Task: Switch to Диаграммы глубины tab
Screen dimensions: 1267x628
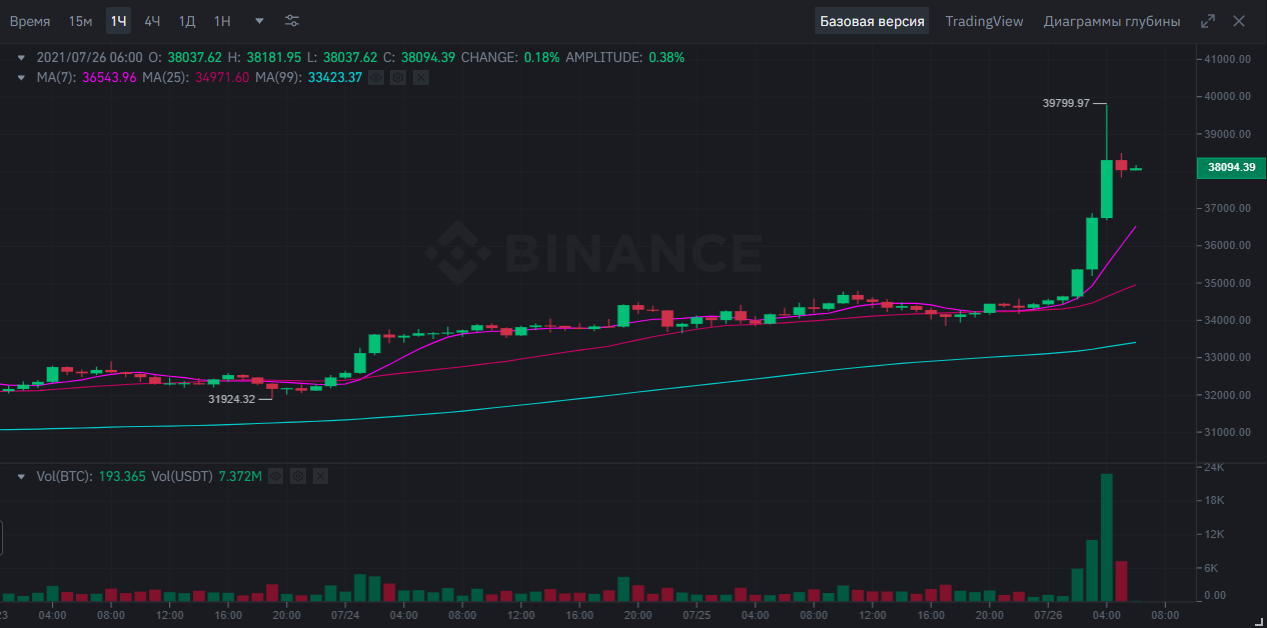Action: [1111, 21]
